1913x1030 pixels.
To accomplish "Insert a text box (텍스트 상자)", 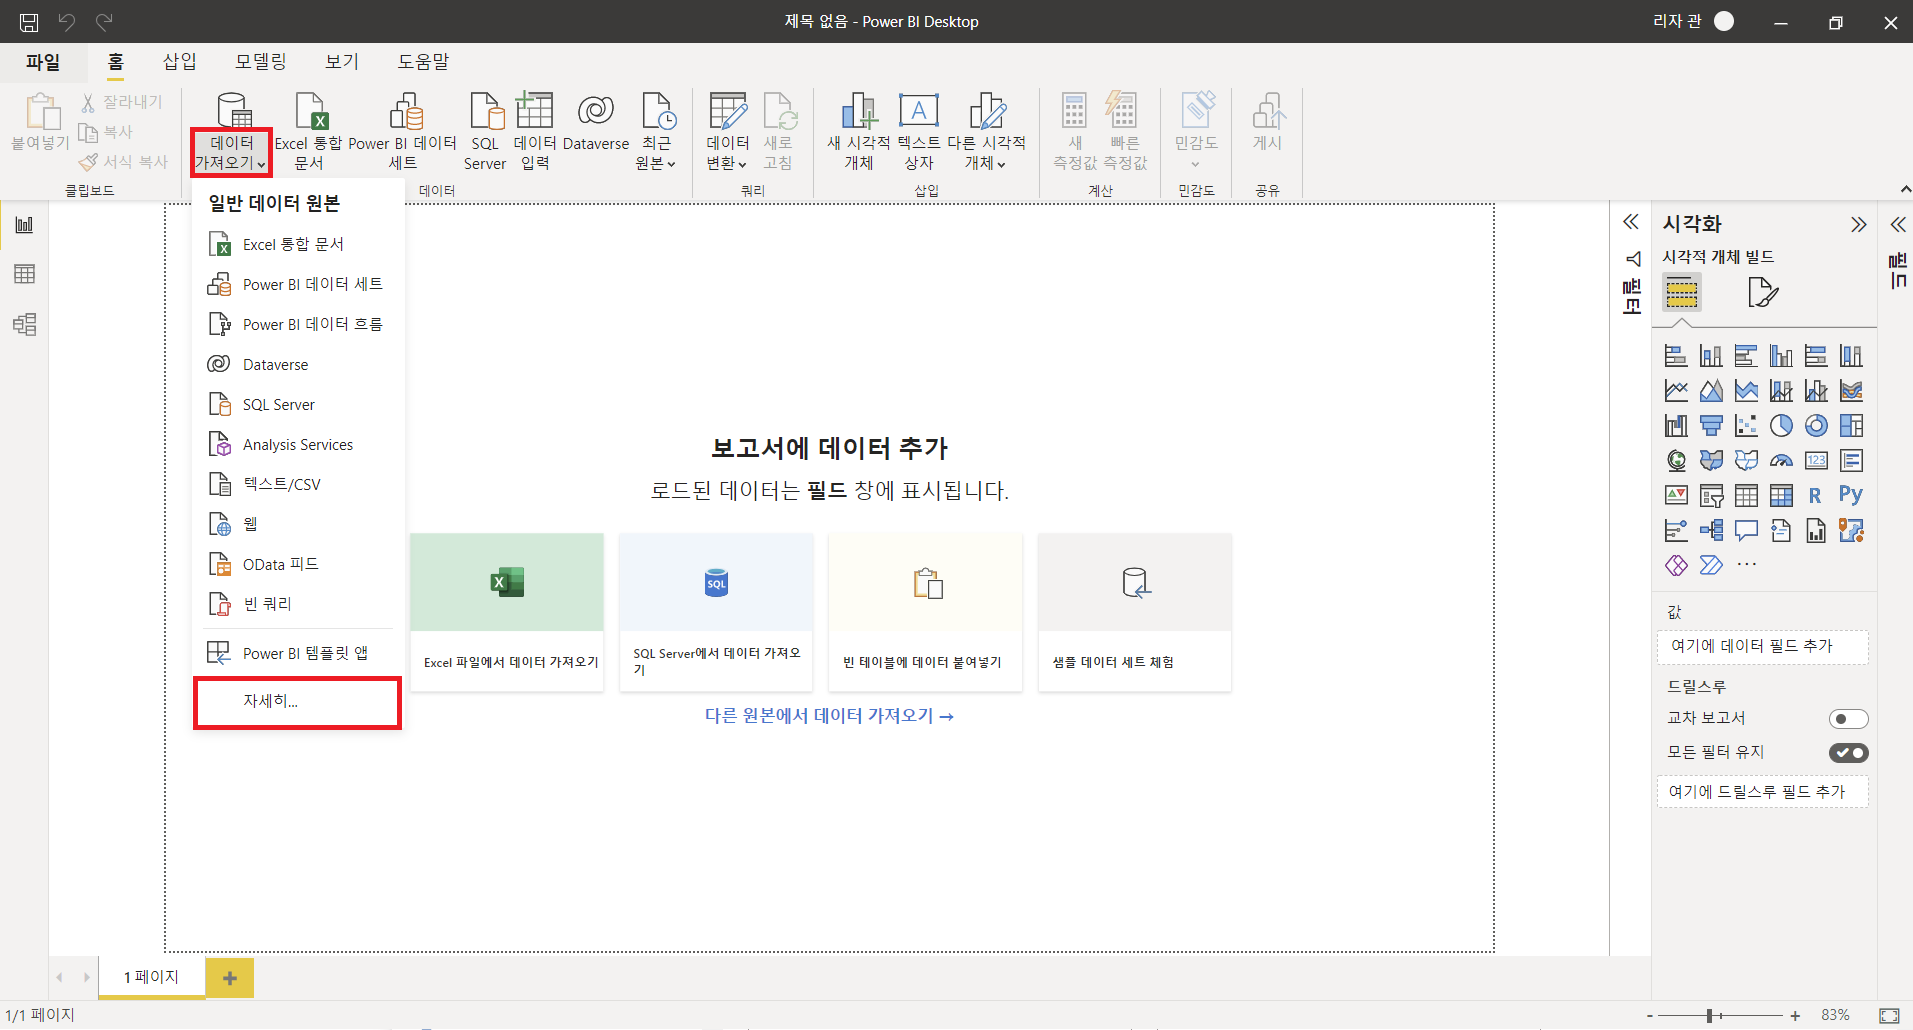I will click(x=919, y=132).
